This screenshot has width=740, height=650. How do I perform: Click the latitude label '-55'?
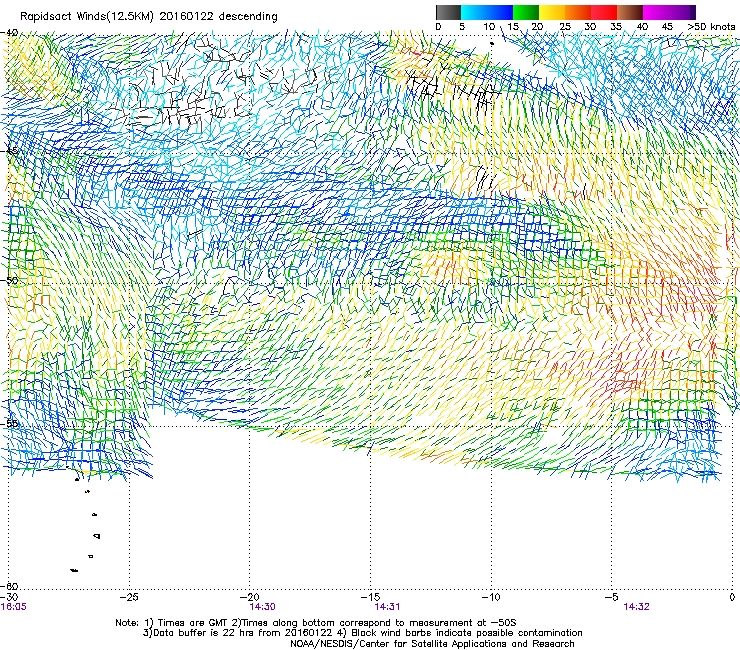click(x=9, y=423)
